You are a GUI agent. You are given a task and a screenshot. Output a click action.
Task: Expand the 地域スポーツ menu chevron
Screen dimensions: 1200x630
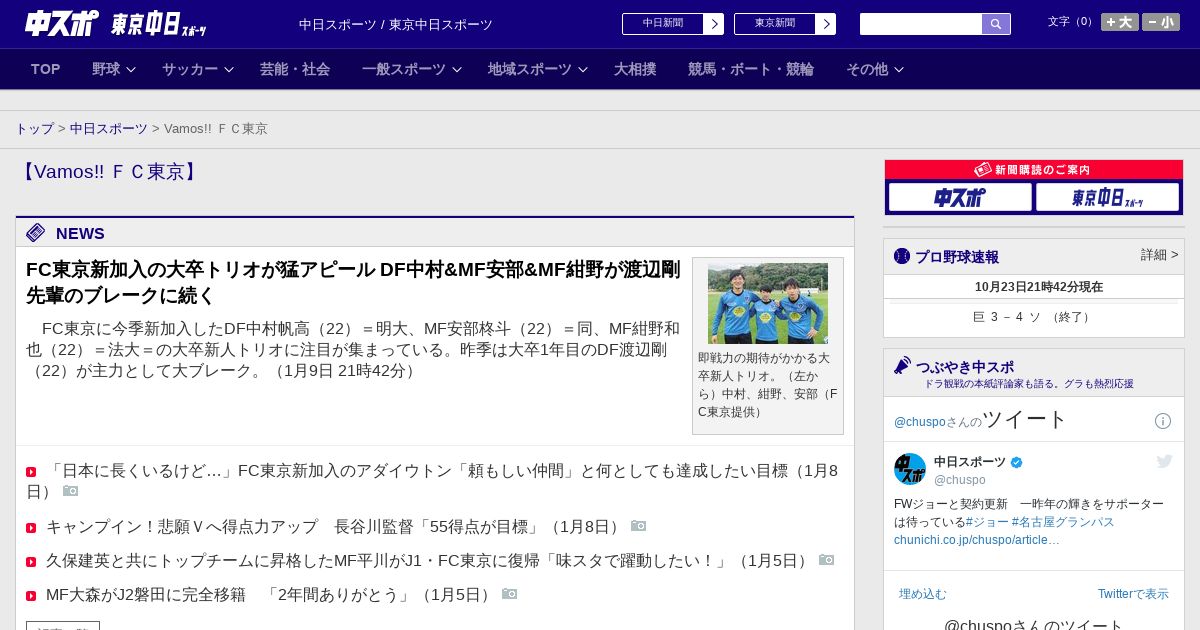click(x=583, y=69)
